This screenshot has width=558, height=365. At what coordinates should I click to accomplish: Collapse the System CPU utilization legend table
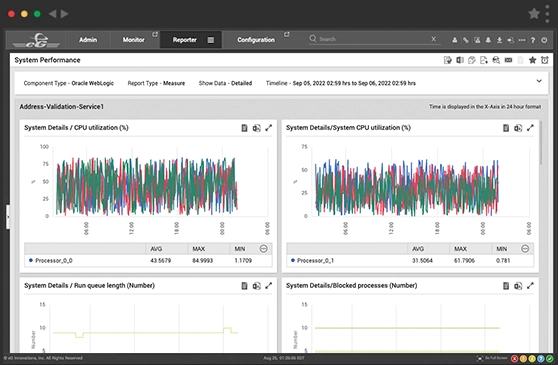tap(525, 249)
